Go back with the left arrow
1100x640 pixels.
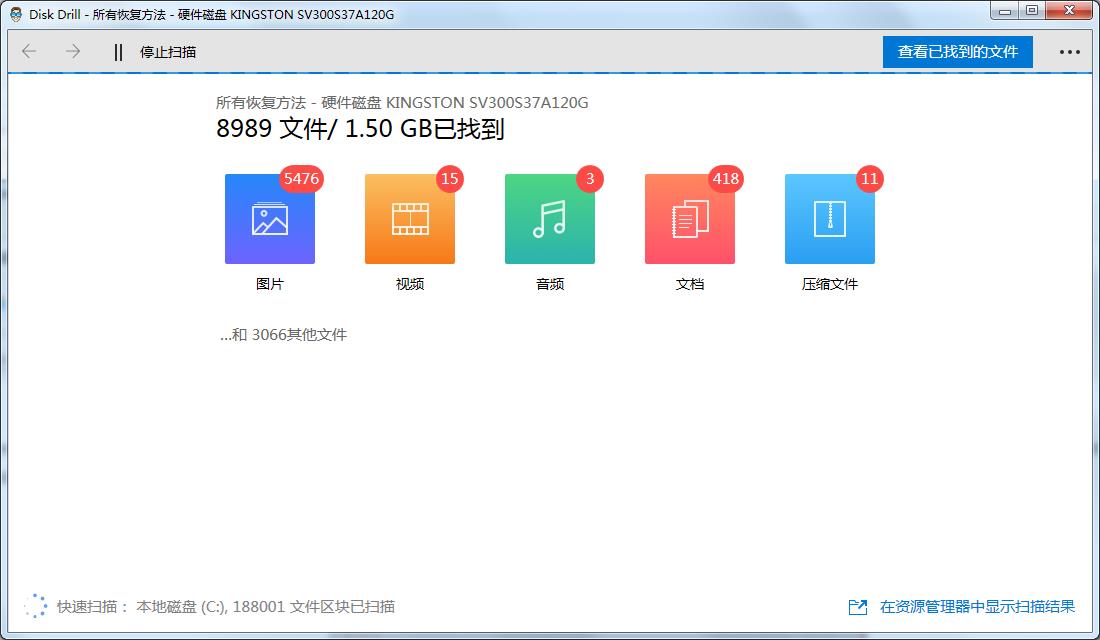point(29,51)
